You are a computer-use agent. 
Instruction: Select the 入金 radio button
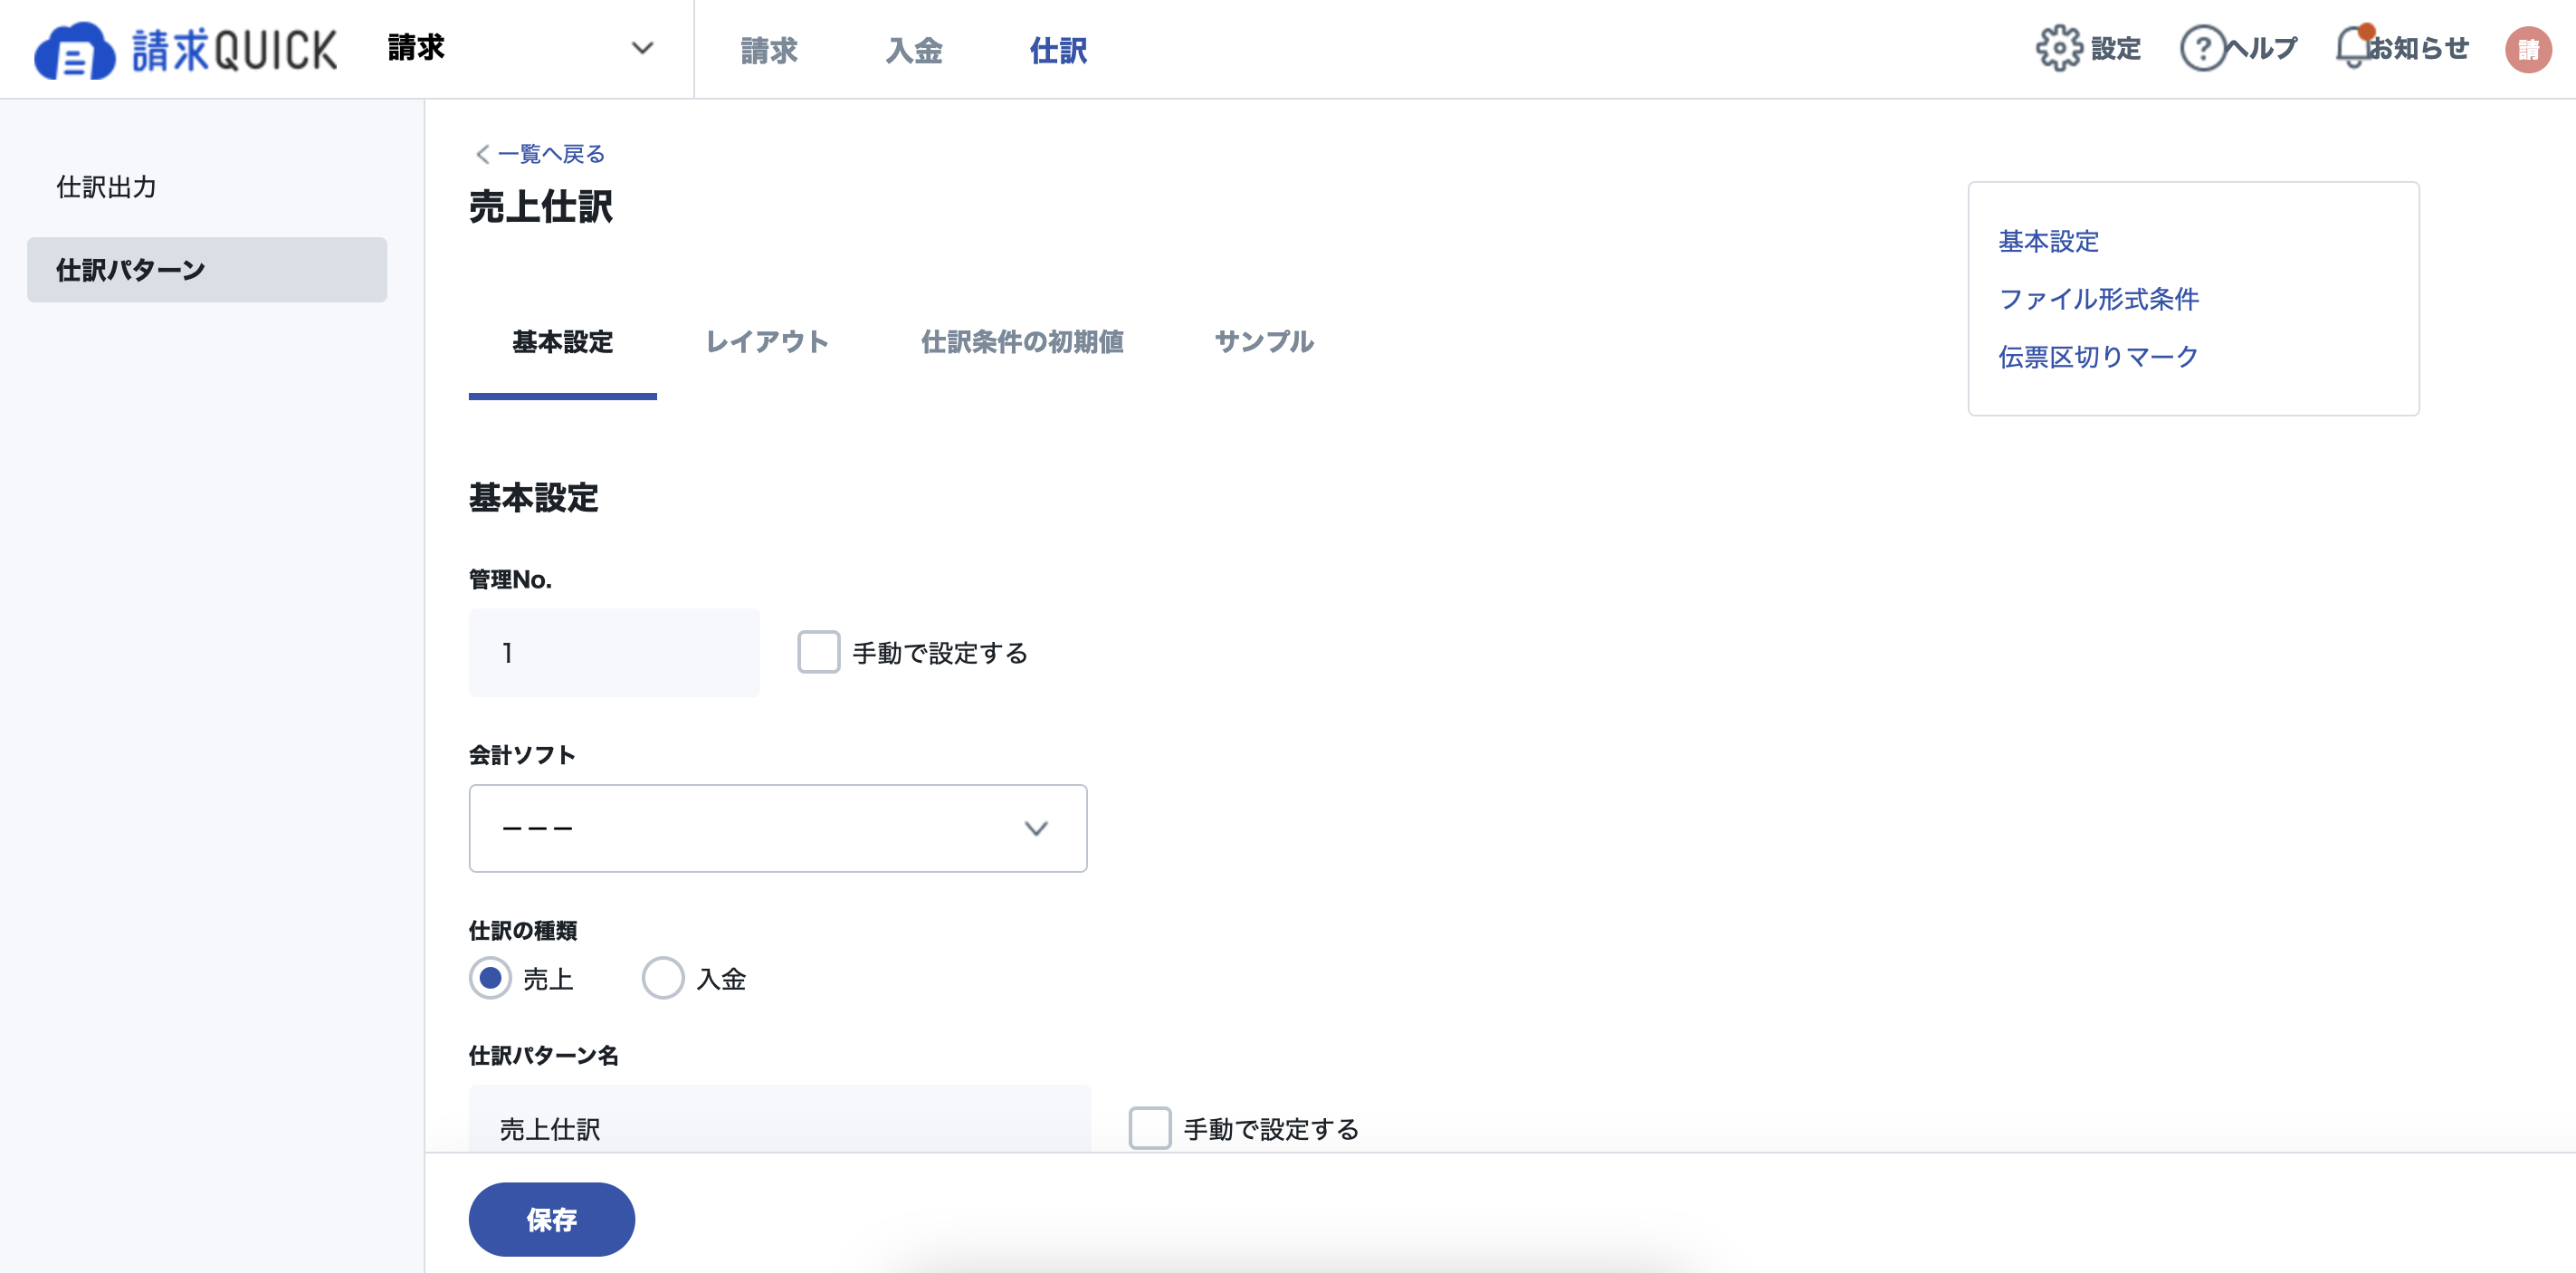(662, 978)
